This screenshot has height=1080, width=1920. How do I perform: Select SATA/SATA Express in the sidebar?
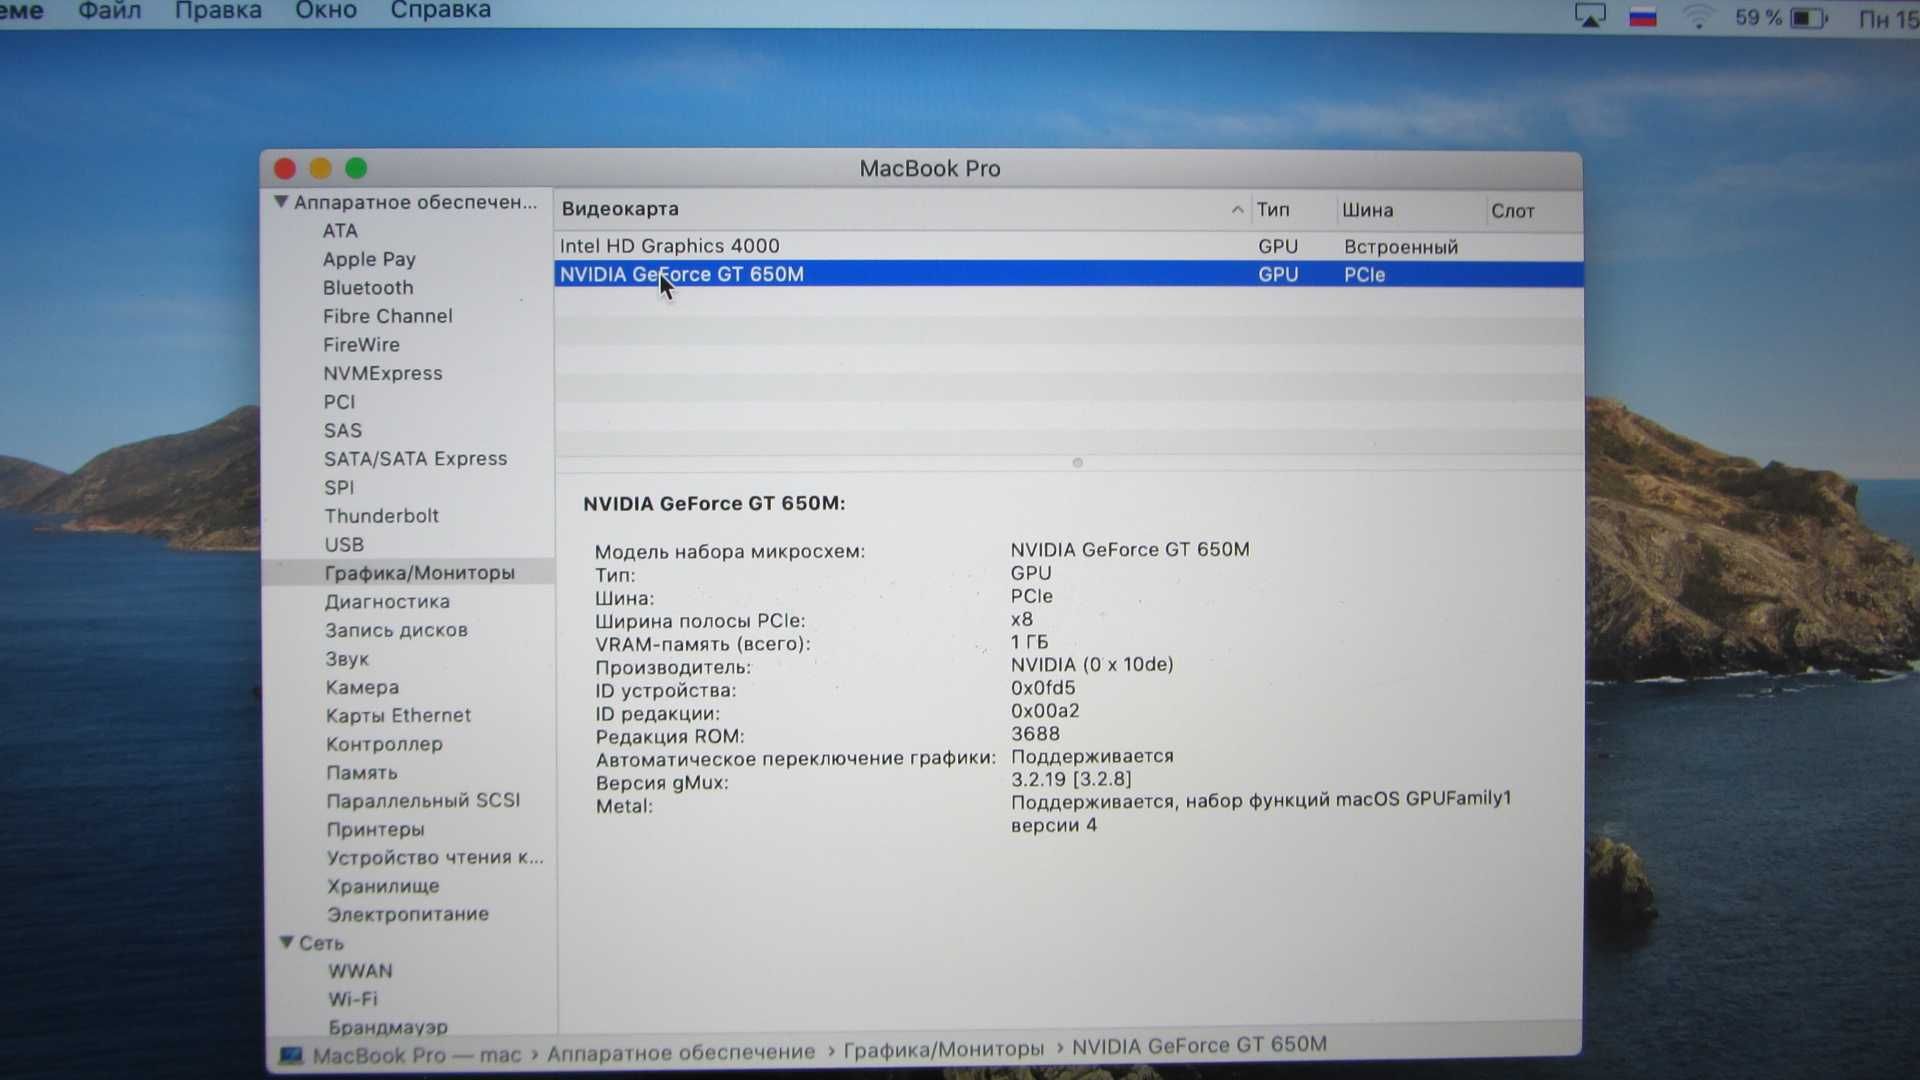(x=415, y=459)
